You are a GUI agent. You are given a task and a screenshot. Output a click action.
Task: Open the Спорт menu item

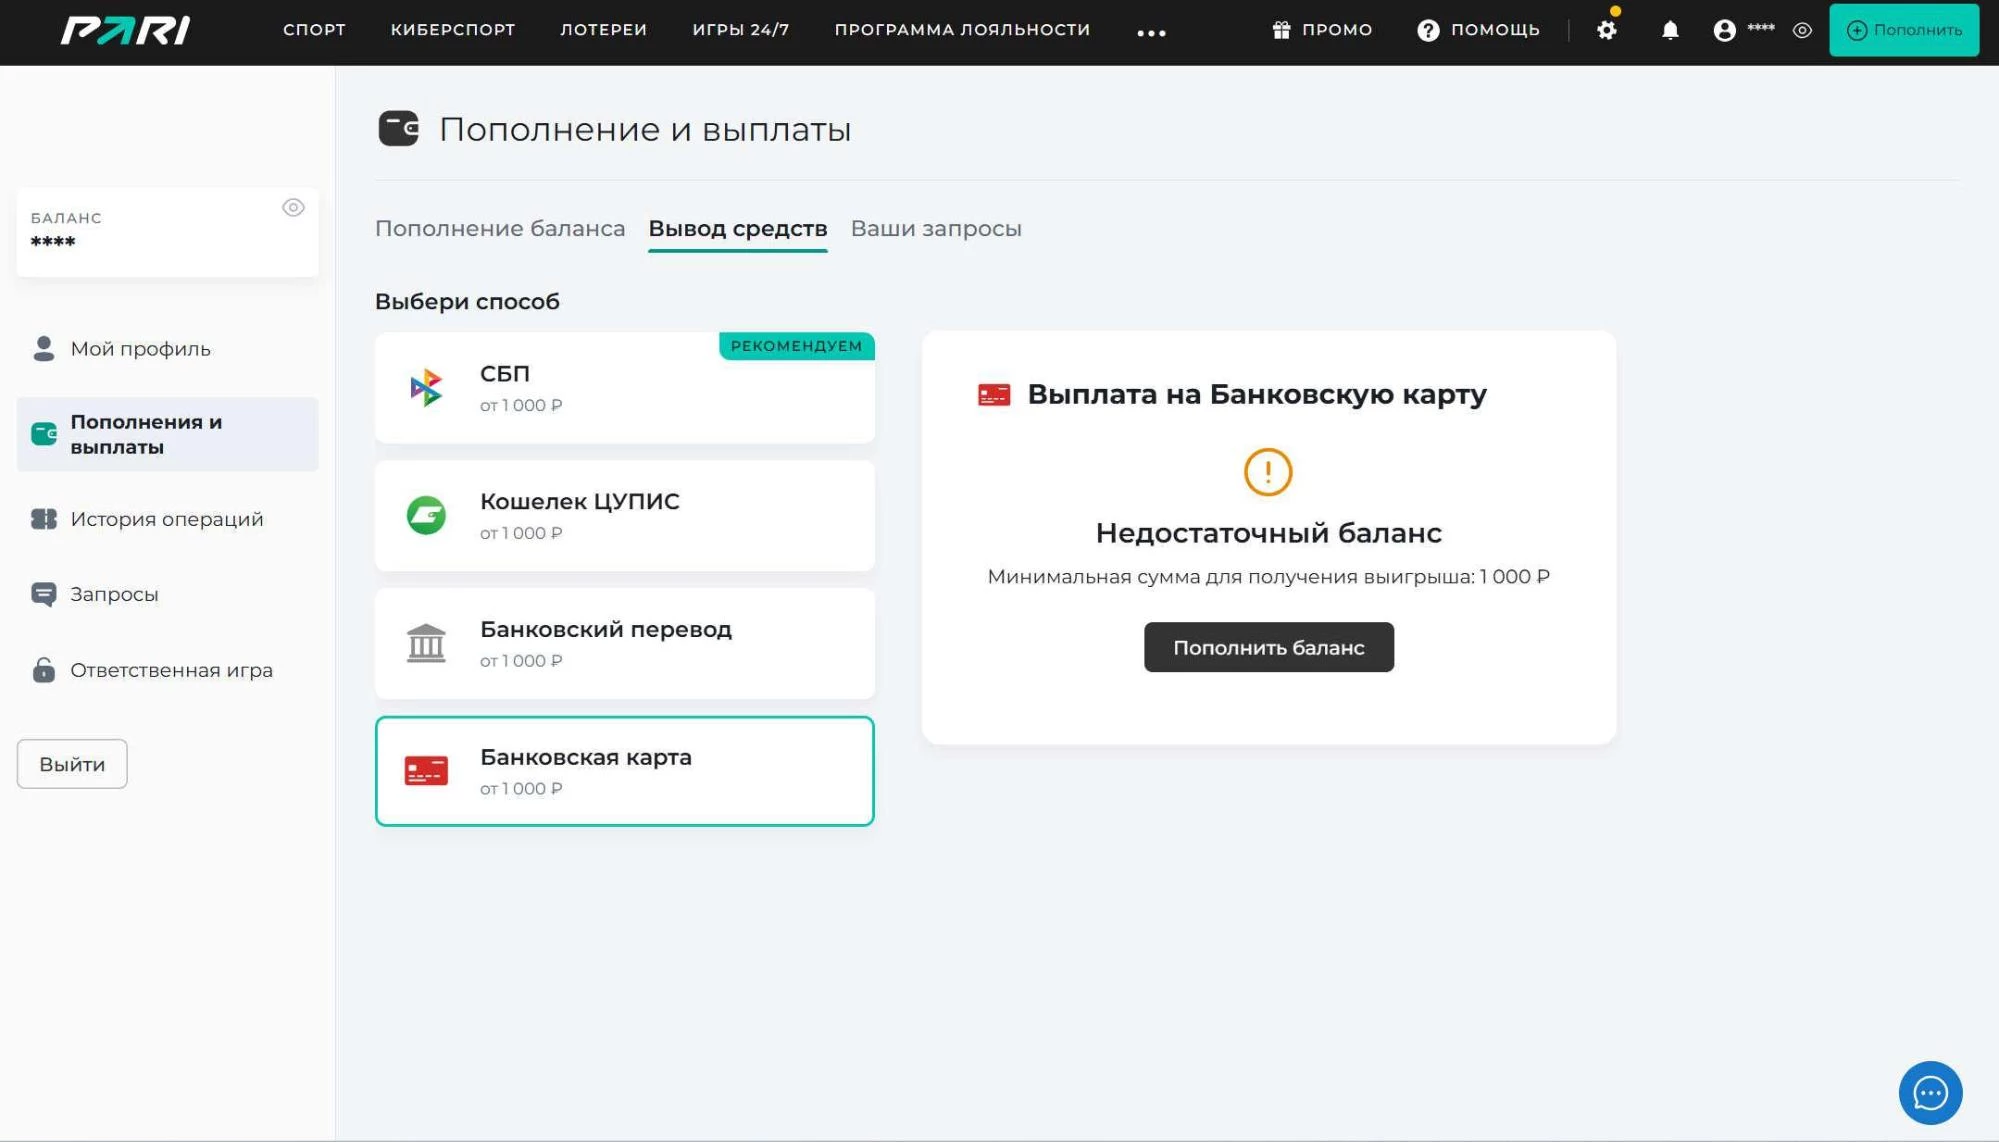(x=314, y=30)
